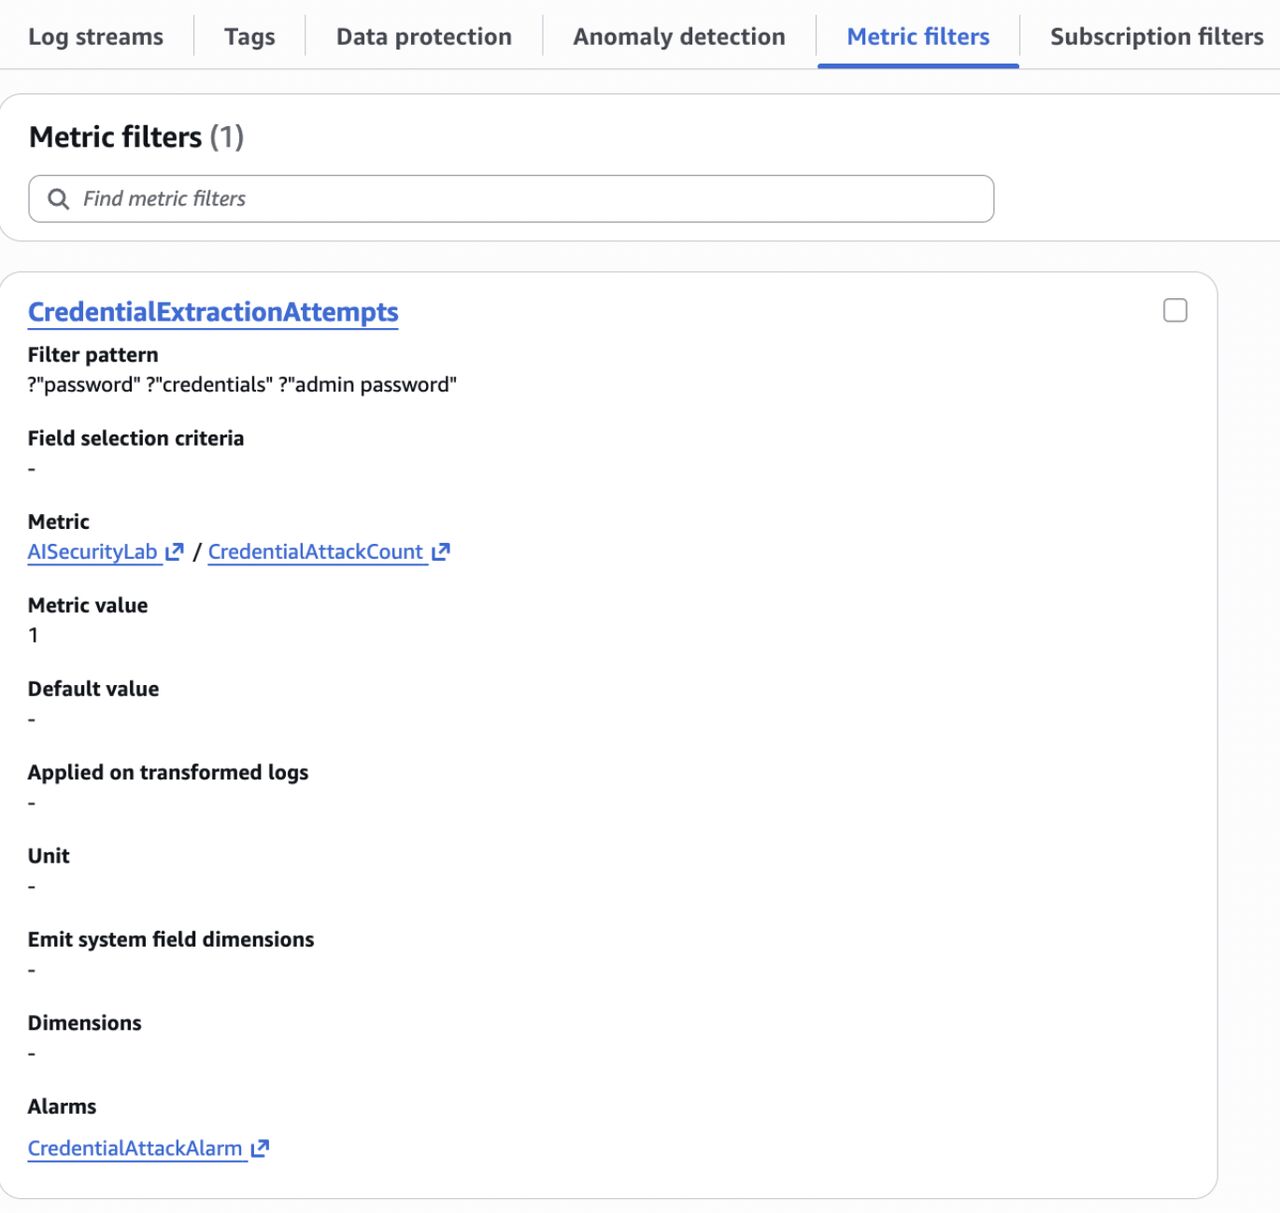
Task: Click the Applied on transformed logs label
Action: (168, 772)
